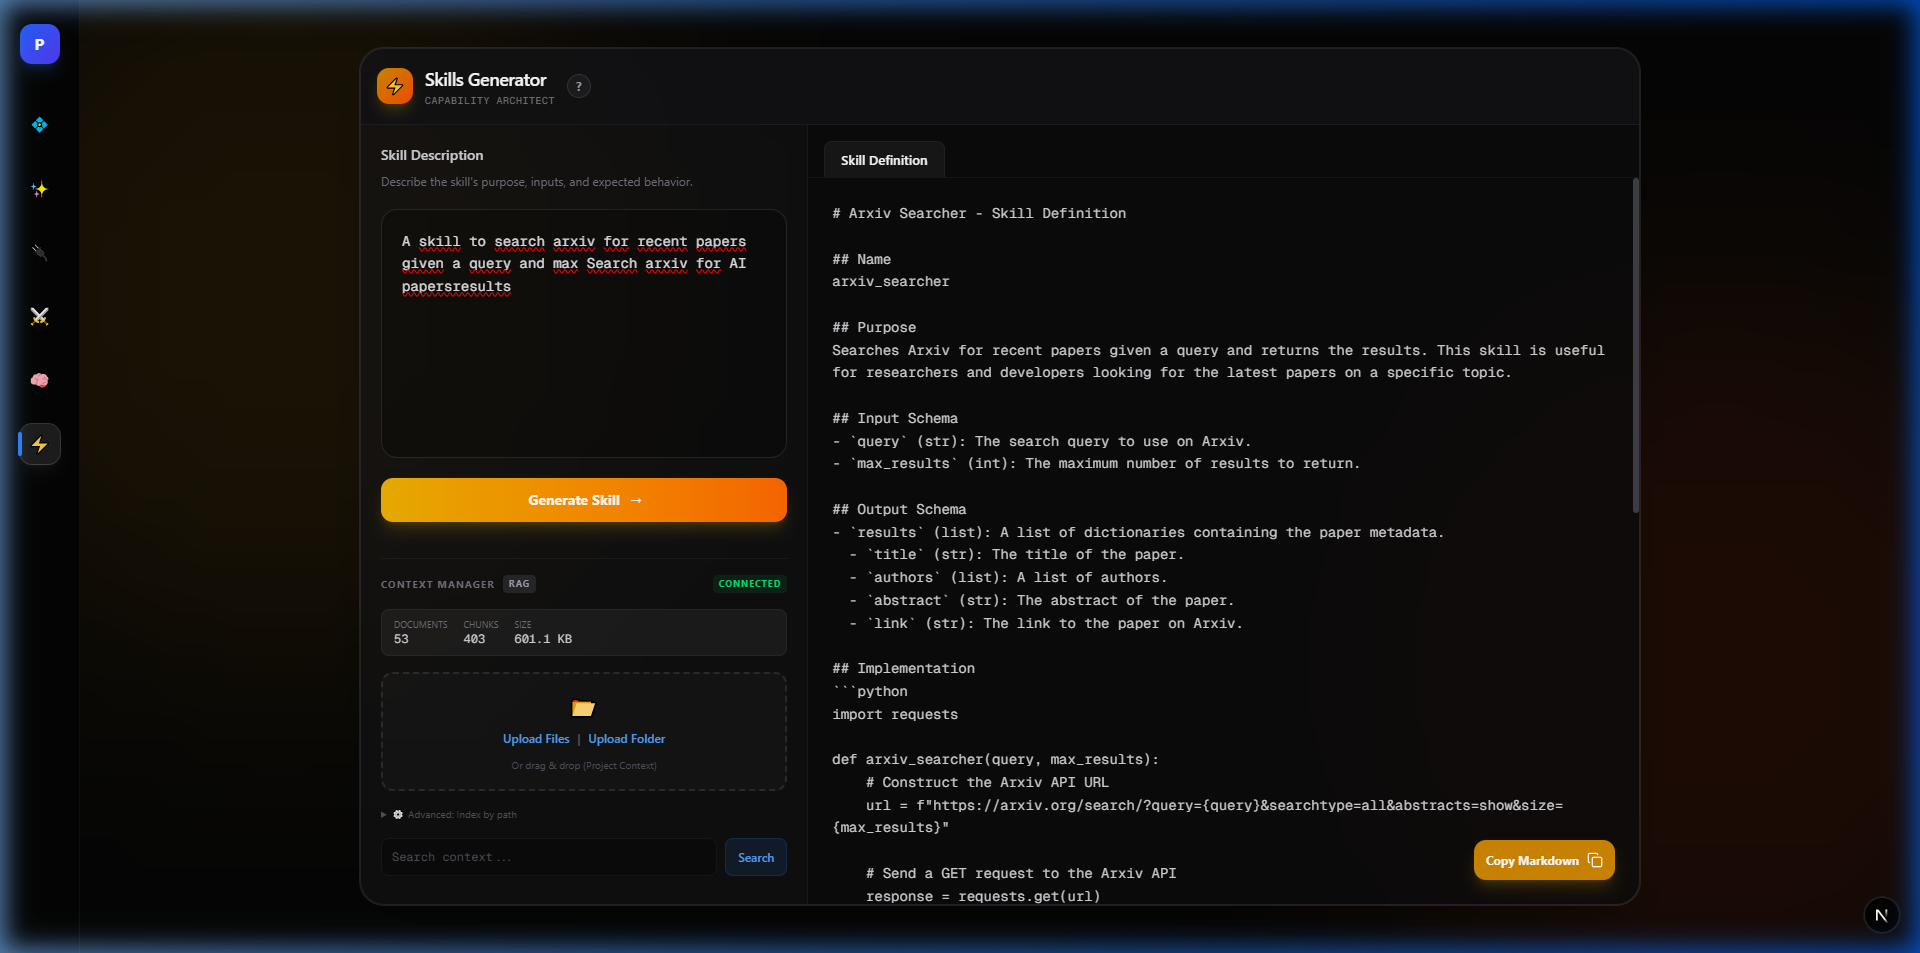Viewport: 1920px width, 953px height.
Task: Click the '# Arxiv Searcher - Skill Definition' title line
Action: point(979,214)
